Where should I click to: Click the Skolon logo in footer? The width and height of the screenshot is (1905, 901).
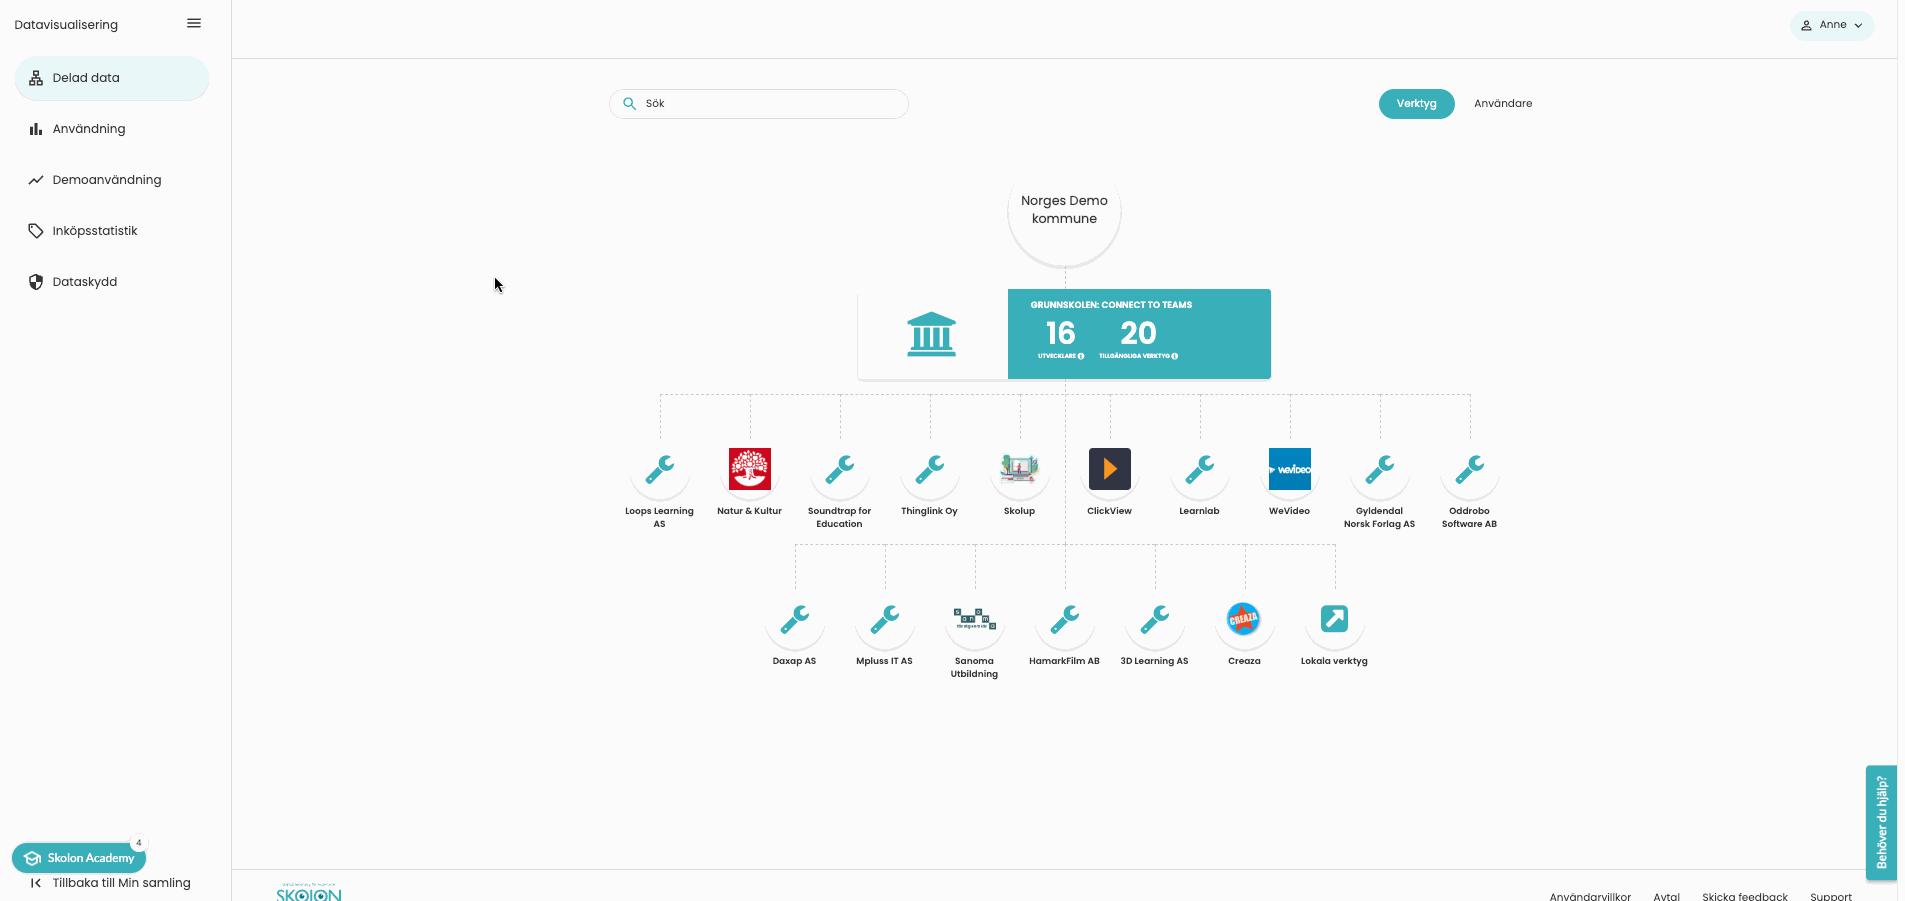[309, 893]
